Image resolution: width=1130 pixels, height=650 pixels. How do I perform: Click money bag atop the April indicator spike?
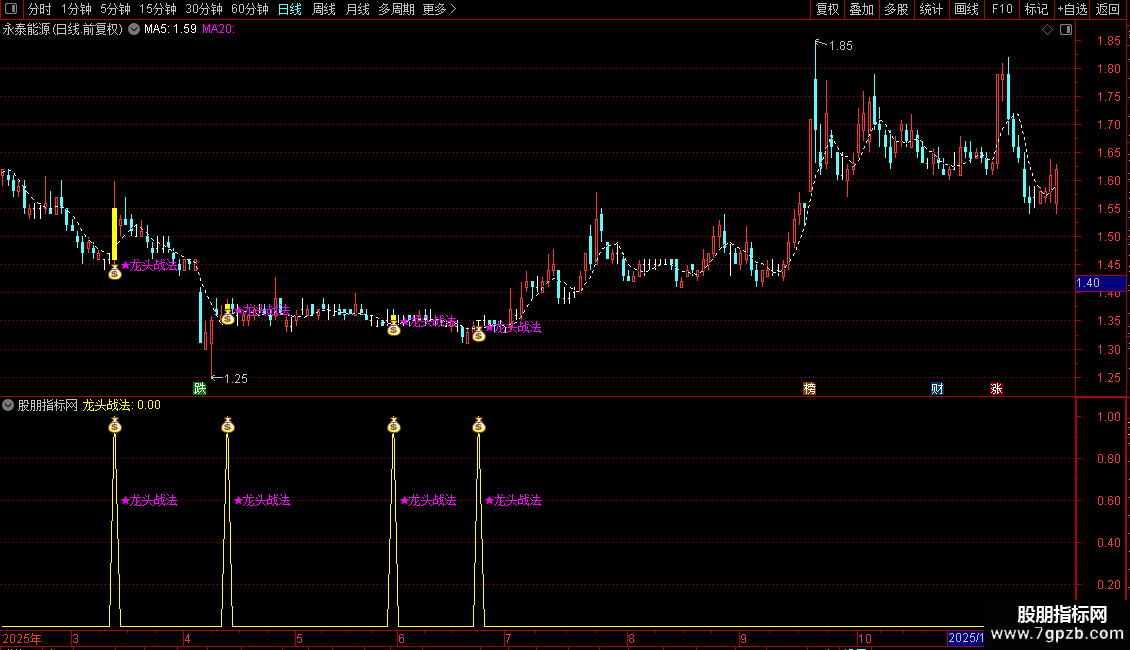[x=228, y=424]
